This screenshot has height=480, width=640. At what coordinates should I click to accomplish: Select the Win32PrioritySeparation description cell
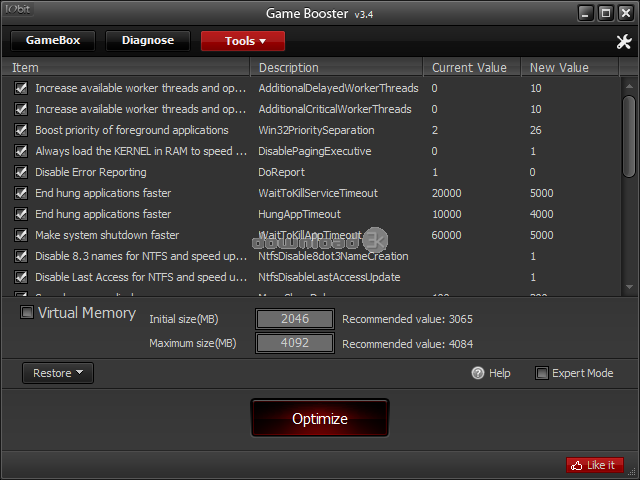tap(316, 130)
